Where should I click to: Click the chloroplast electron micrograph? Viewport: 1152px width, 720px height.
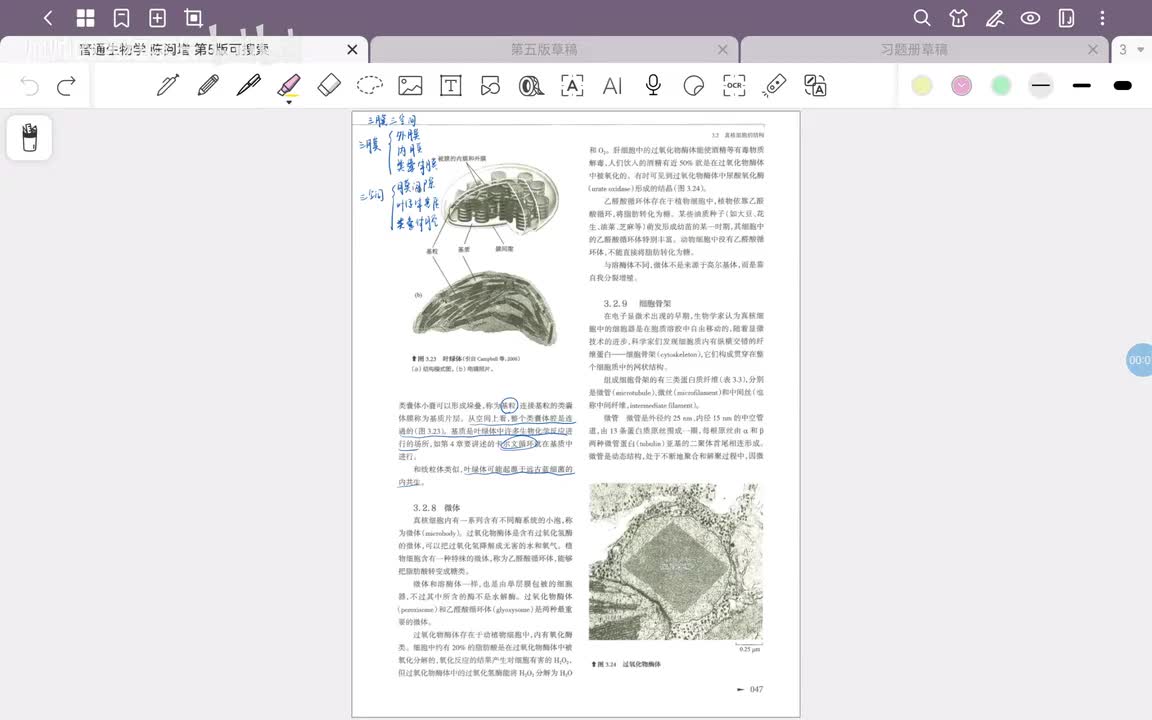pos(485,310)
